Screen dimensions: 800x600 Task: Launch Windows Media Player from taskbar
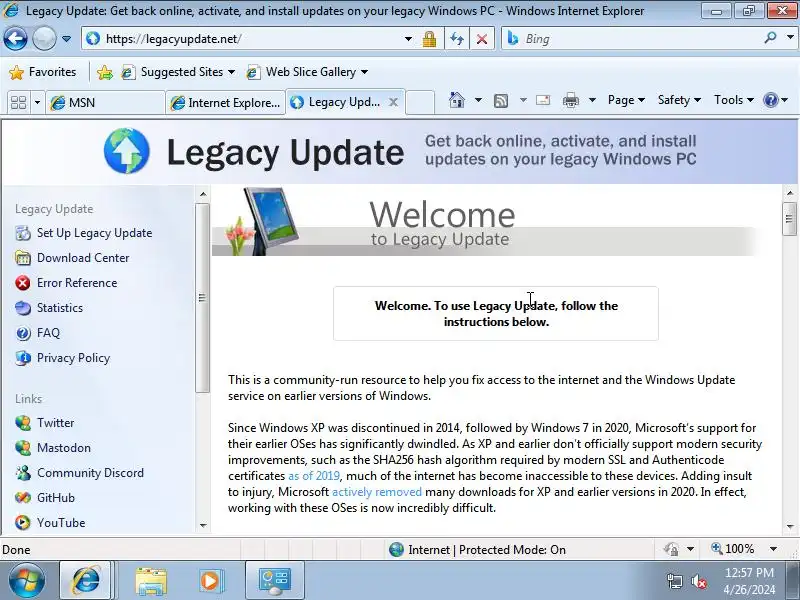(x=210, y=581)
